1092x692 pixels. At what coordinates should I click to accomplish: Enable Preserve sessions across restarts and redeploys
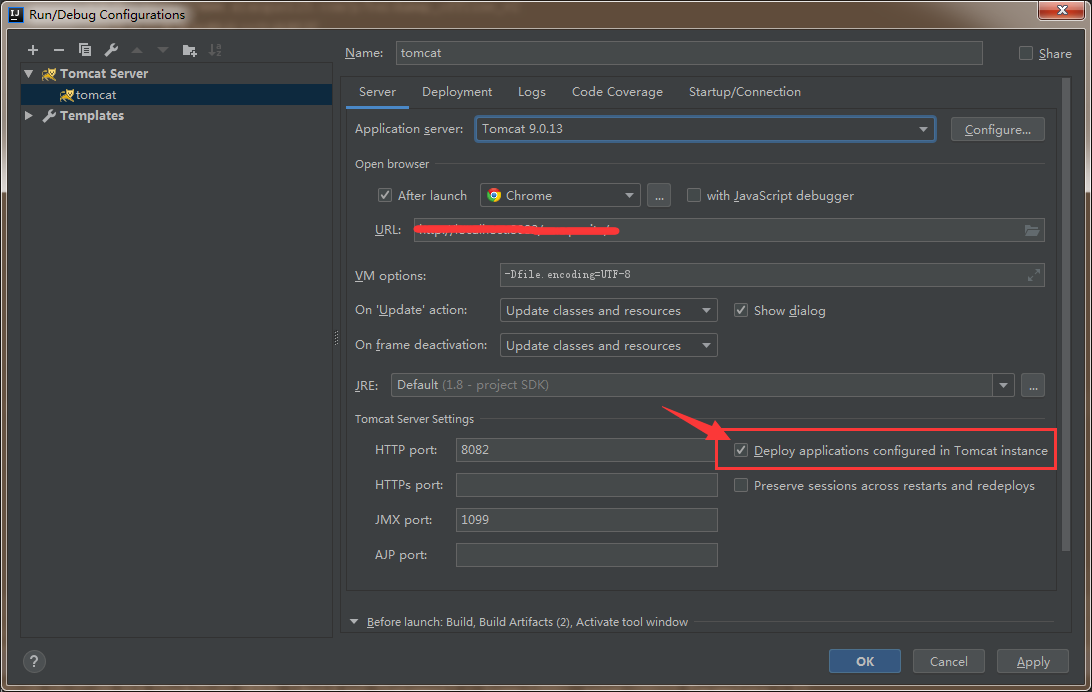(x=741, y=485)
